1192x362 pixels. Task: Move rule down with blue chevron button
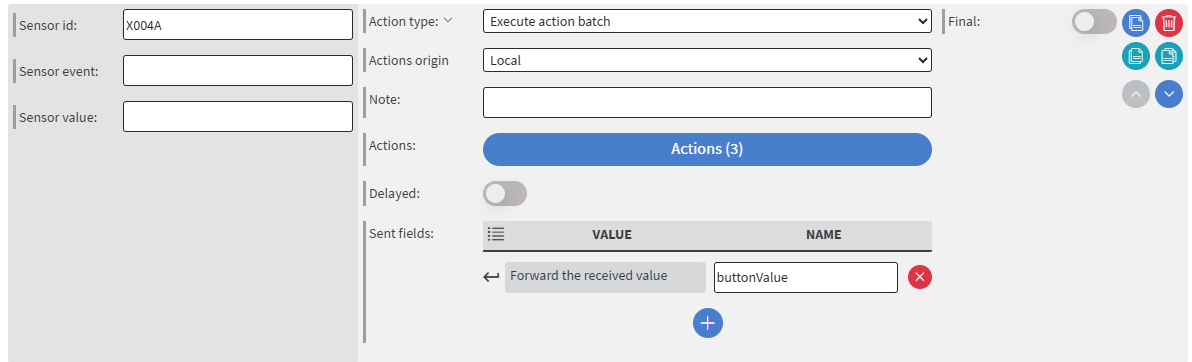pos(1169,94)
